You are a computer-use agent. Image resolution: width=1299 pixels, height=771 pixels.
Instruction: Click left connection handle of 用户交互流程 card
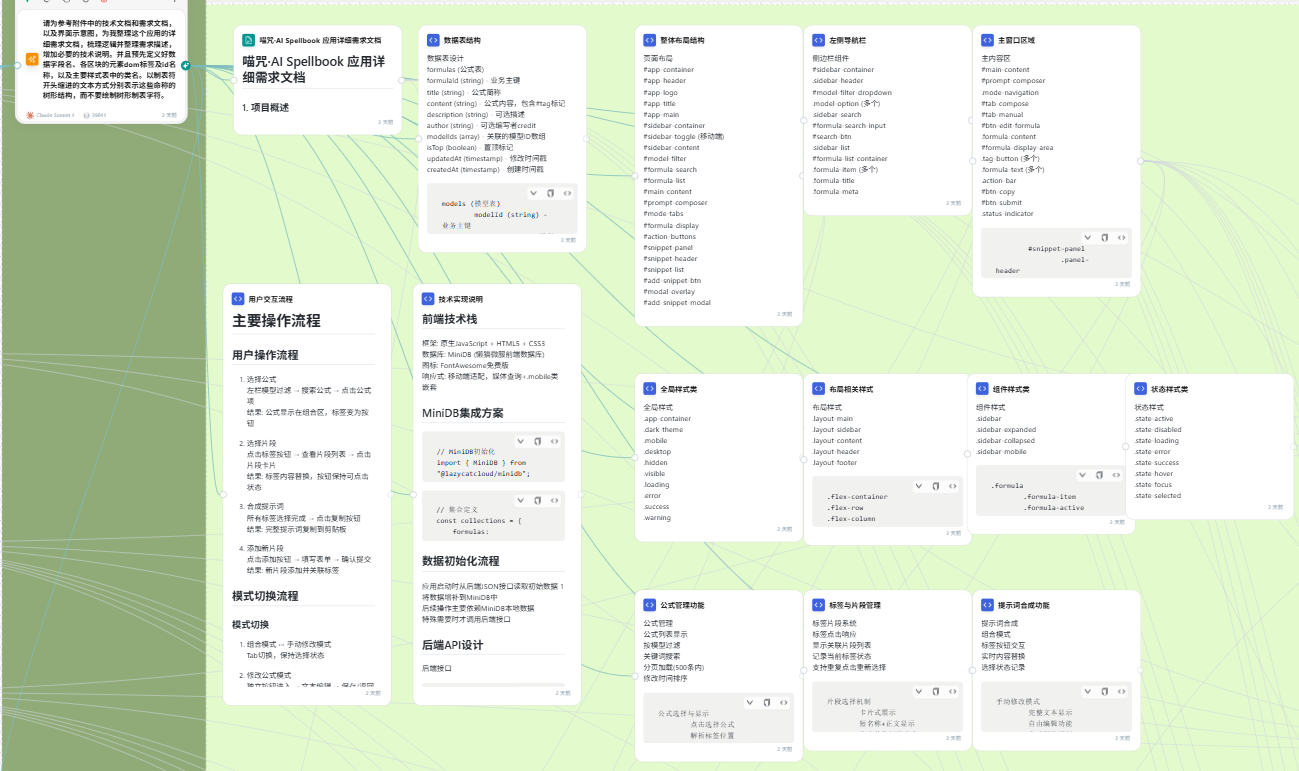223,494
